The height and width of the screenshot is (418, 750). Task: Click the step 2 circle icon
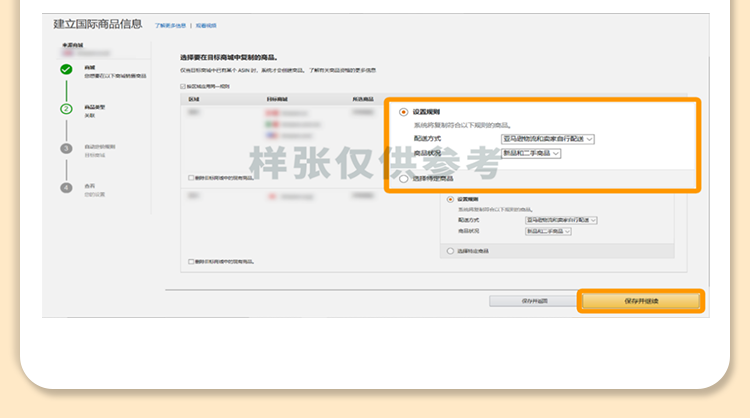(x=66, y=109)
